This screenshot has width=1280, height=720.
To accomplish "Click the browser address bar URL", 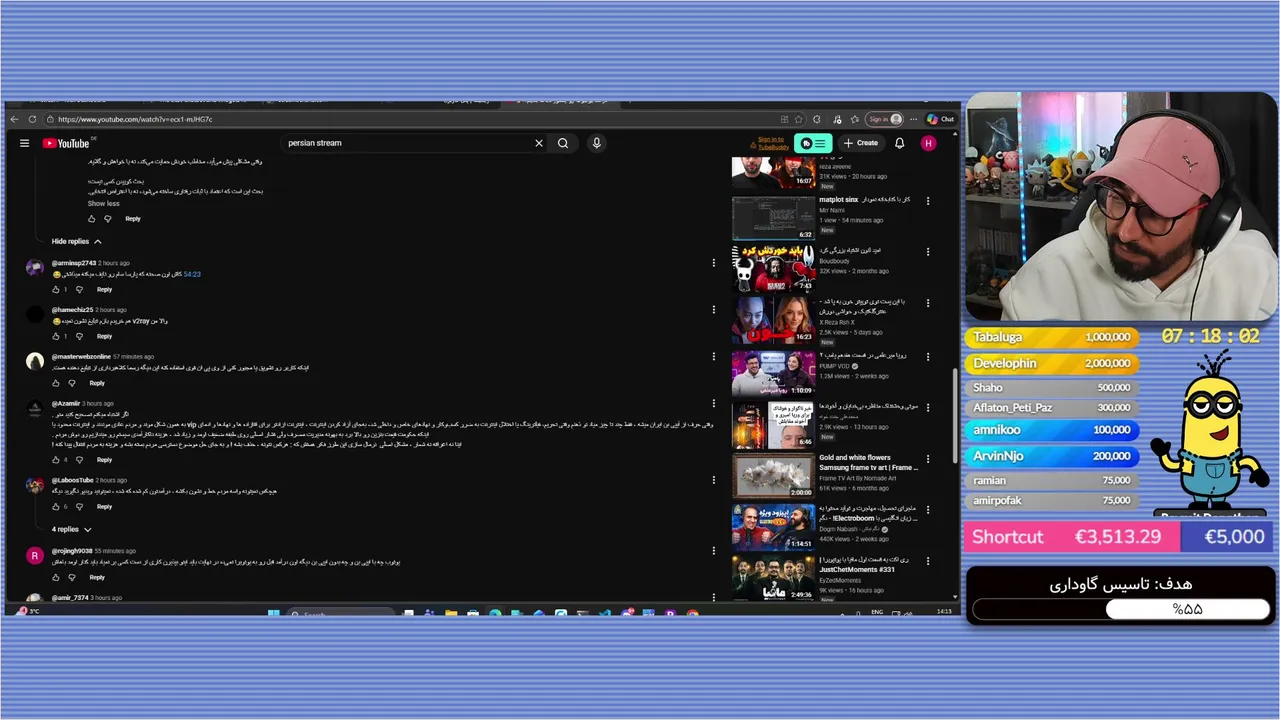I will coord(135,119).
